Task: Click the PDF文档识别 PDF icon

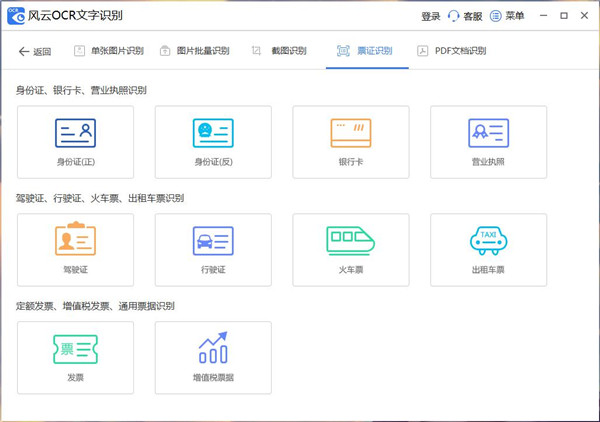Action: tap(422, 51)
